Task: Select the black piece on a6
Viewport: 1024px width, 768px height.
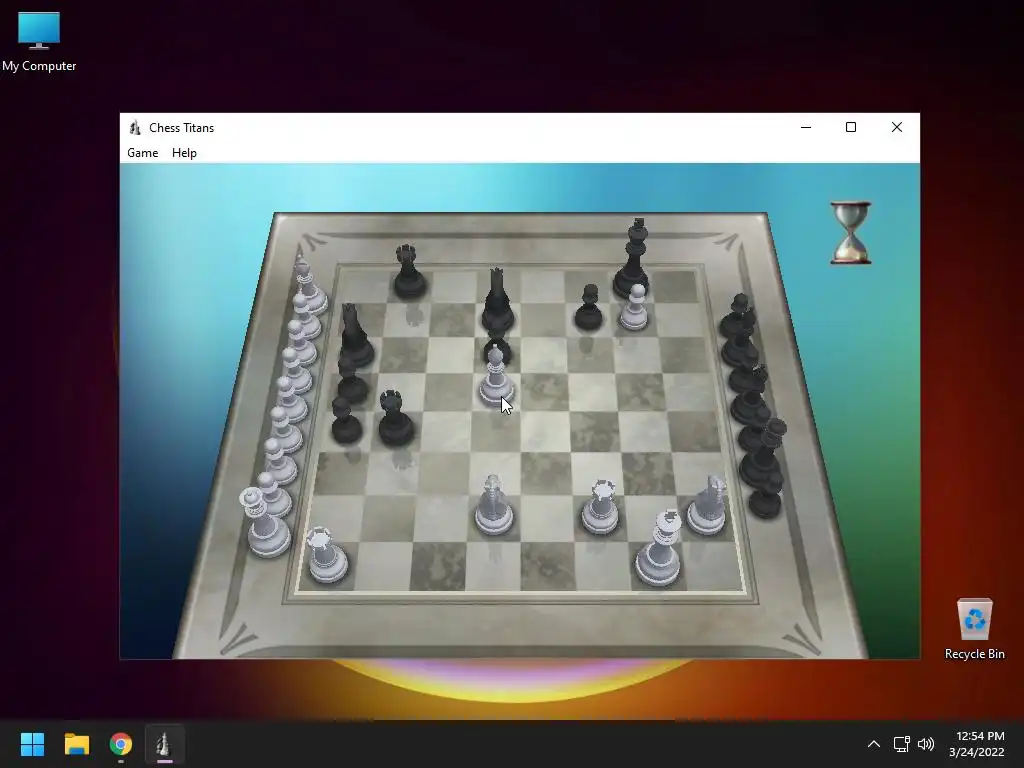Action: [x=355, y=336]
